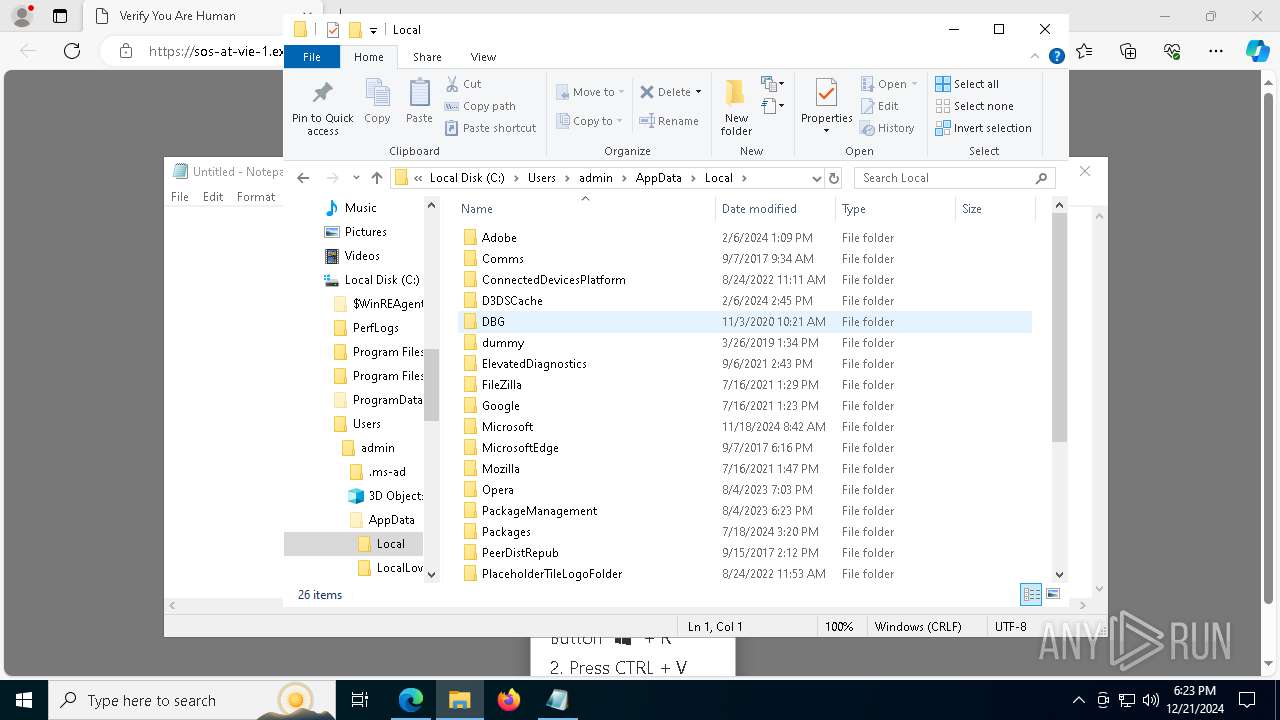Click the Notepad taskbar icon
Image resolution: width=1280 pixels, height=720 pixels.
[557, 700]
